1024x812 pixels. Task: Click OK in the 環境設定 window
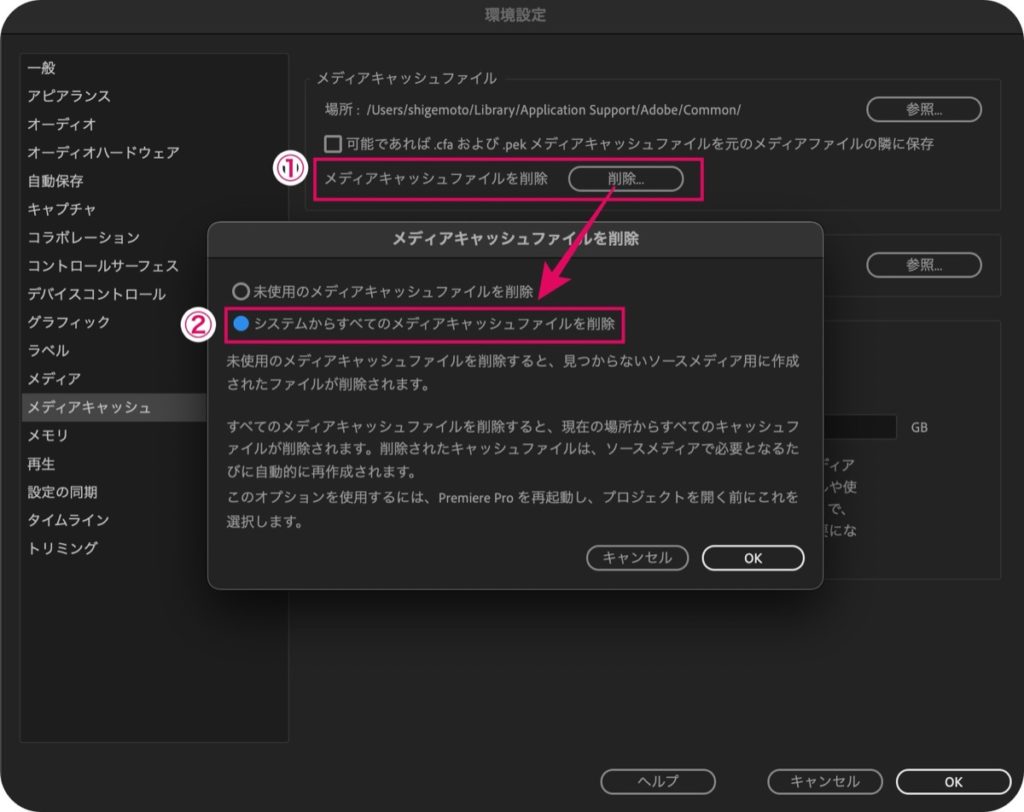tap(953, 781)
